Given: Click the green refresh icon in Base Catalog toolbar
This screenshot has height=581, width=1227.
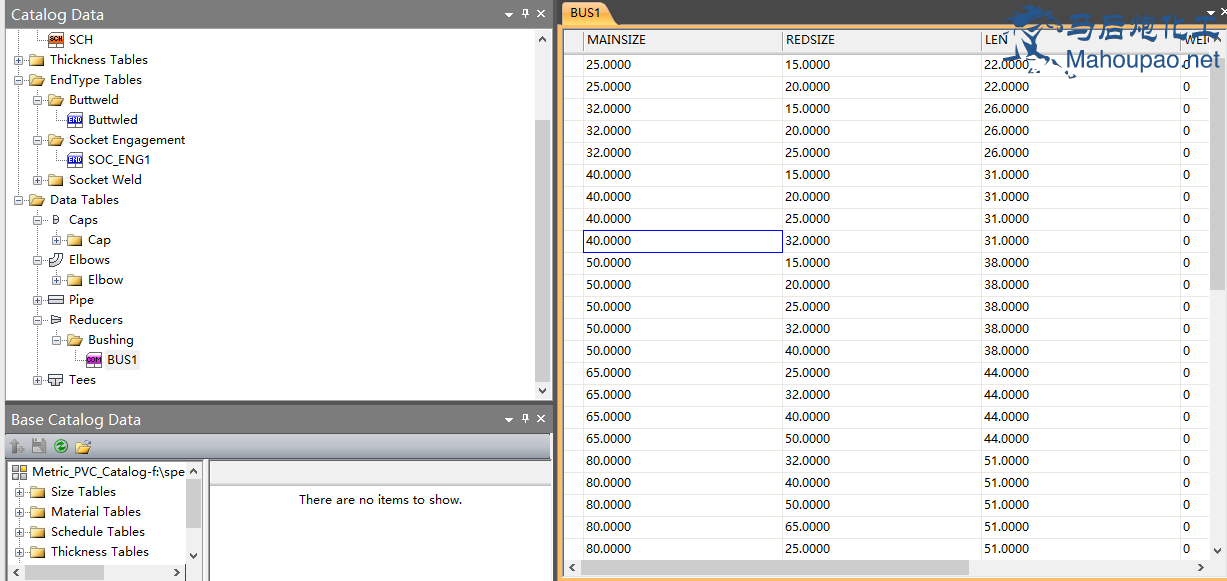Looking at the screenshot, I should click(61, 446).
